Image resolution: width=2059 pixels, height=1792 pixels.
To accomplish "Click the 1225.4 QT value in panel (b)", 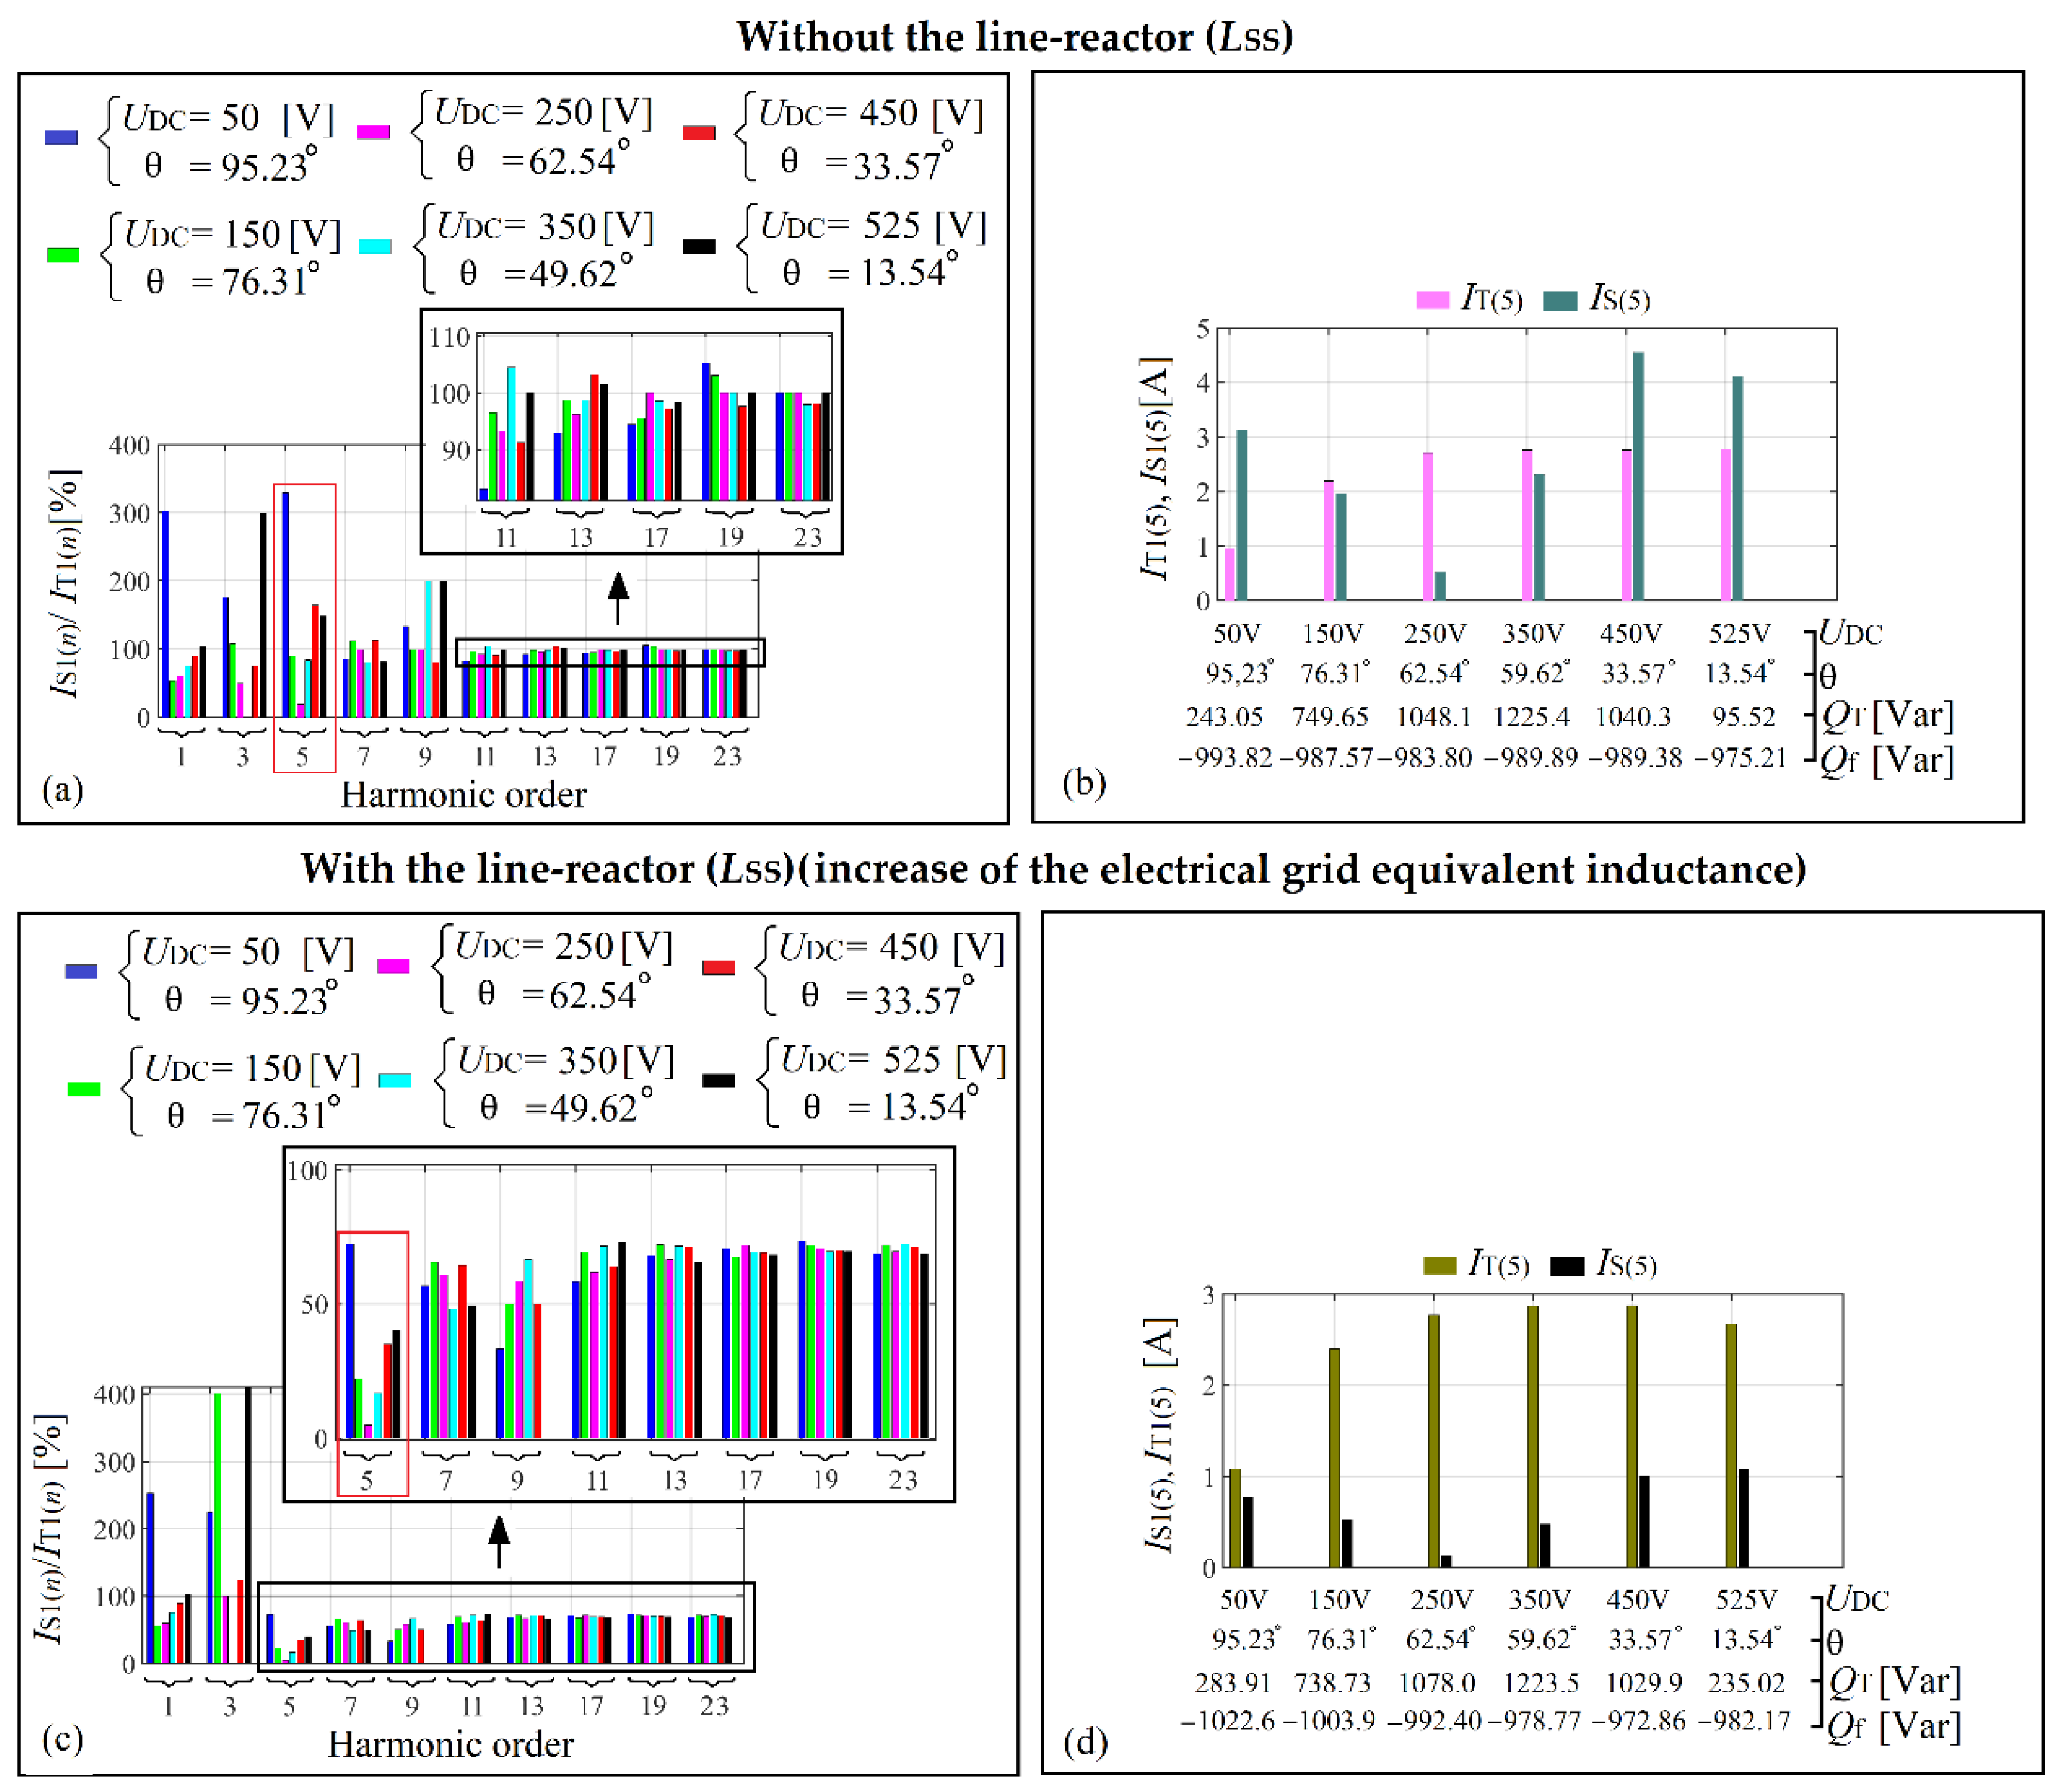I will coord(1531,716).
